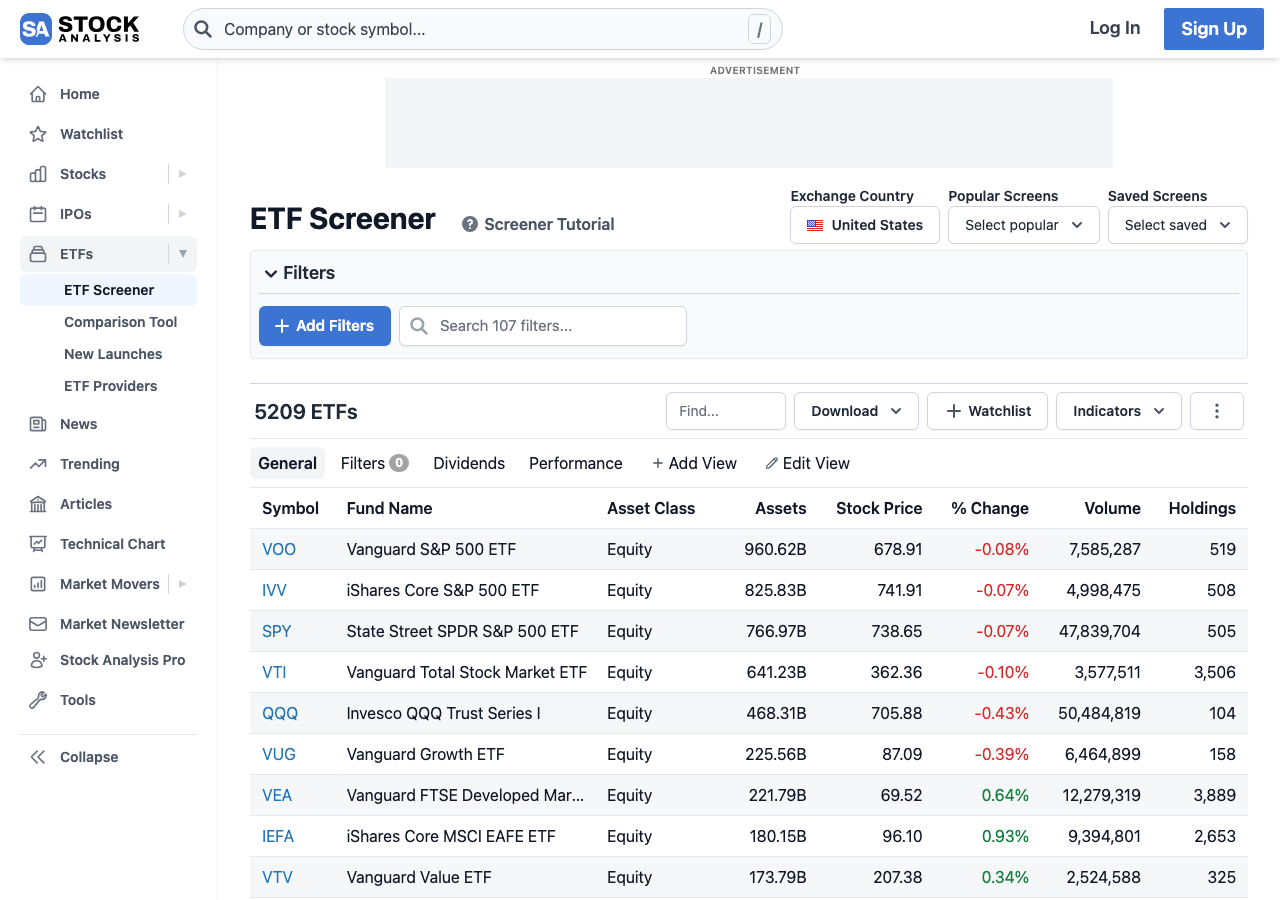The width and height of the screenshot is (1280, 900).
Task: Click + Add View
Action: point(694,463)
